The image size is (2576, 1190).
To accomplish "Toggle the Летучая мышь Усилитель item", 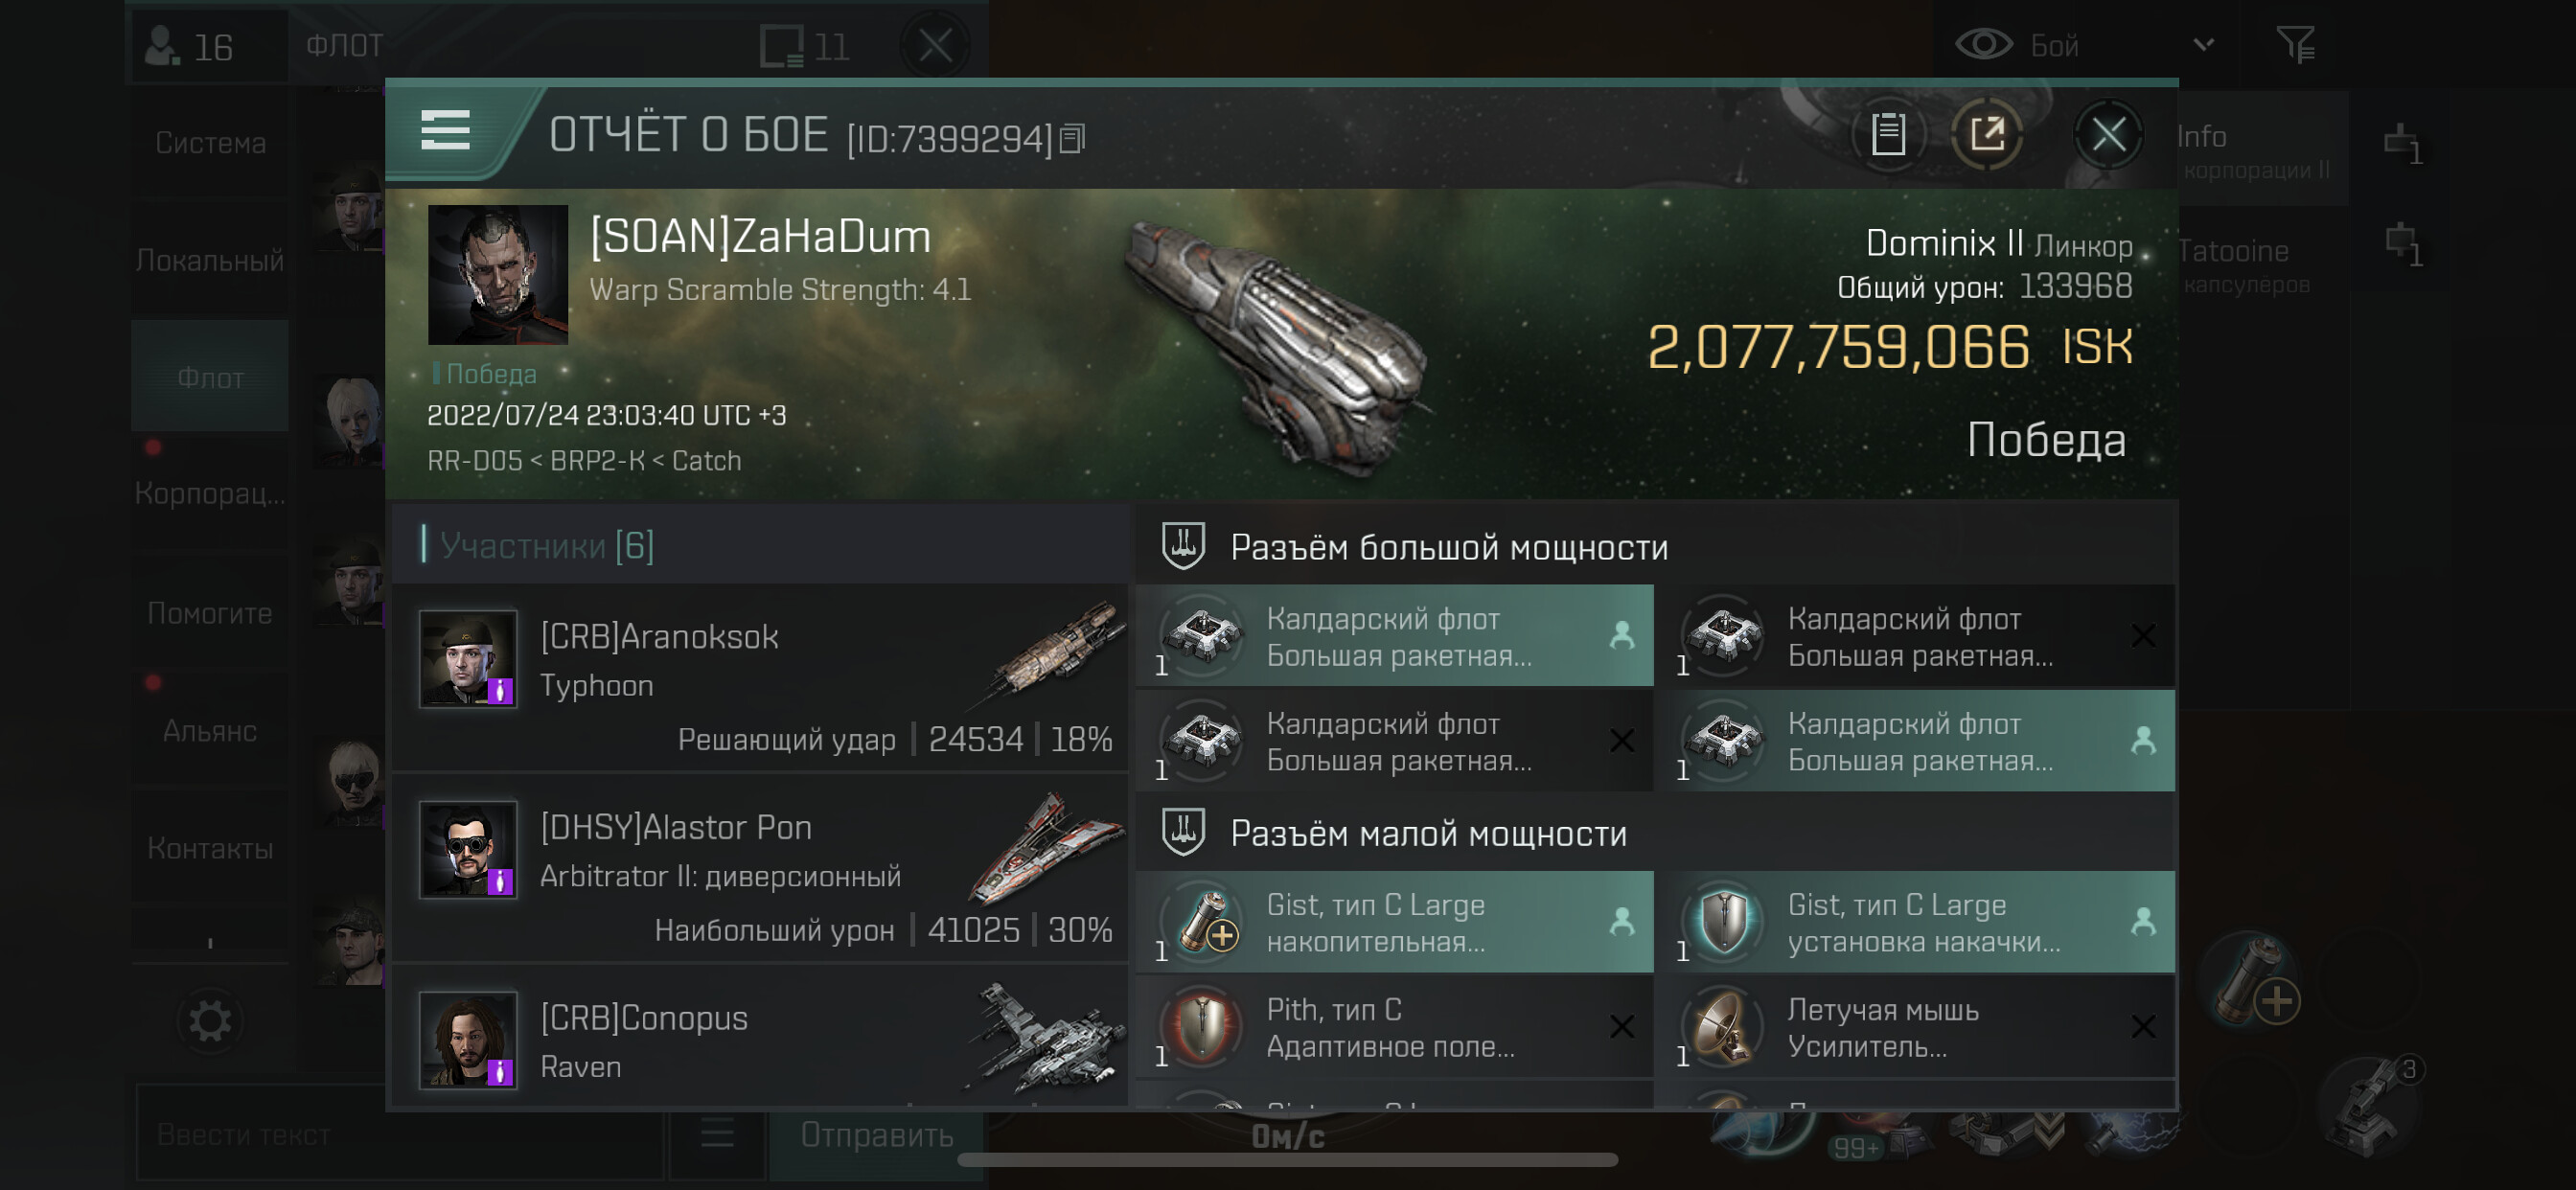I will (1915, 1027).
